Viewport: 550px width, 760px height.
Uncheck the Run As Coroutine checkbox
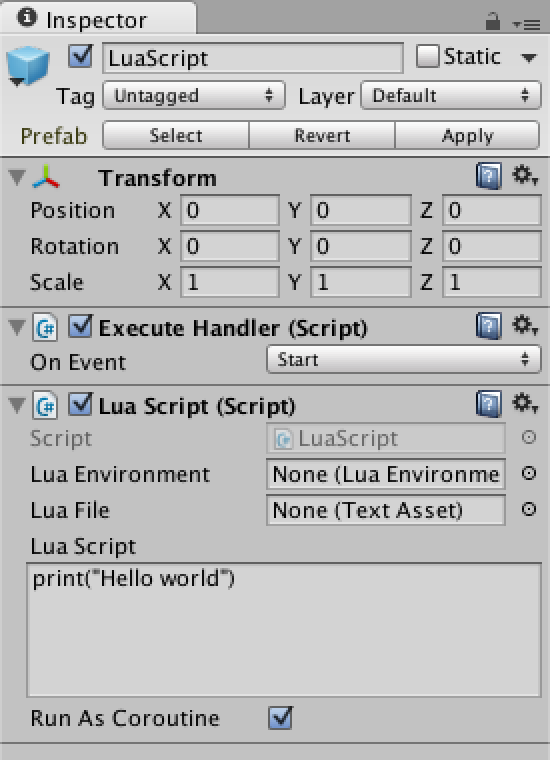click(281, 717)
